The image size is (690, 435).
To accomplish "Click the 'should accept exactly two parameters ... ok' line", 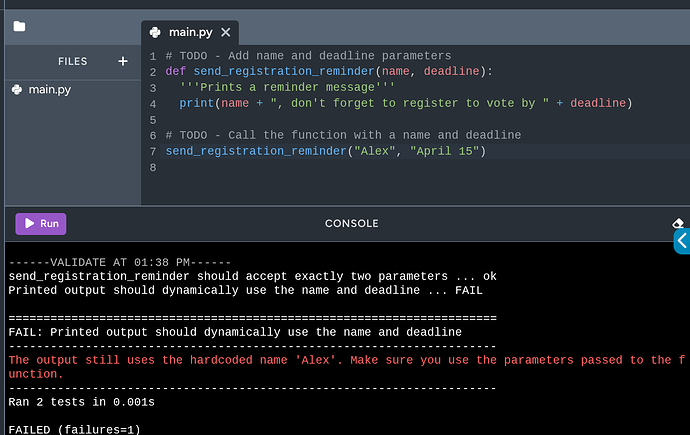I will (252, 276).
